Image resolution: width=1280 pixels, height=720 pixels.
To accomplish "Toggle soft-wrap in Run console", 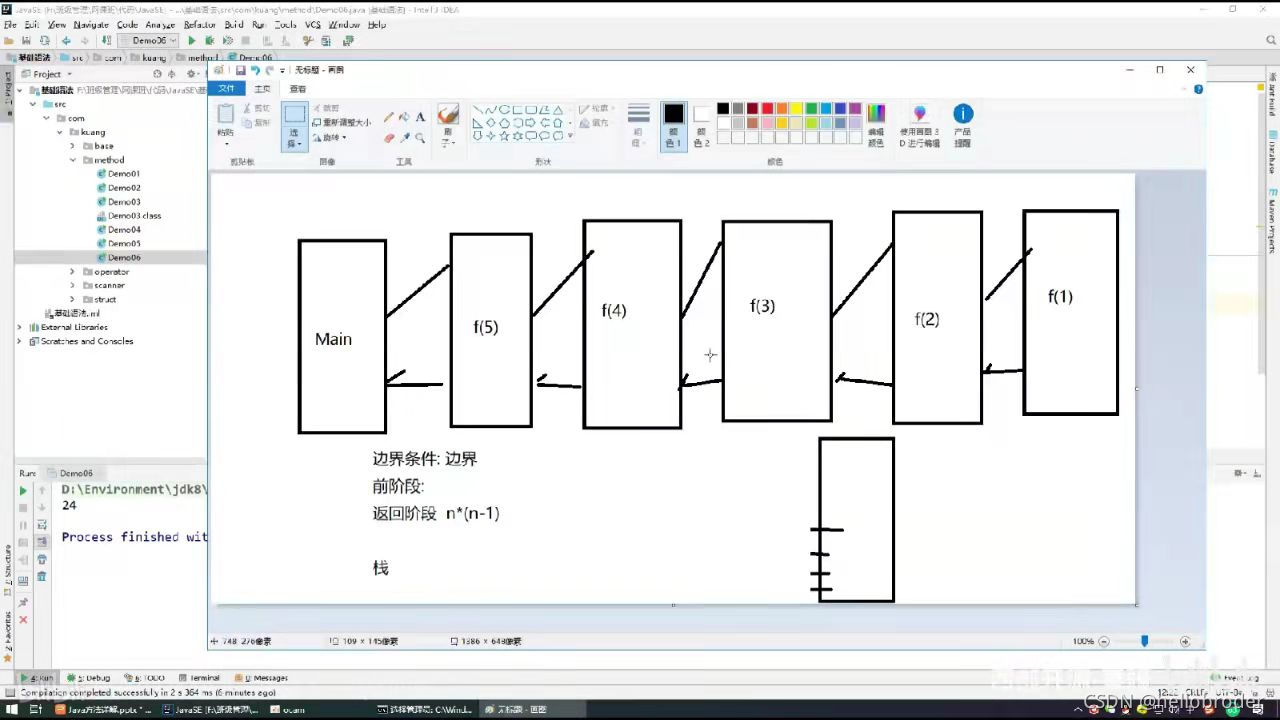I will 42,525.
